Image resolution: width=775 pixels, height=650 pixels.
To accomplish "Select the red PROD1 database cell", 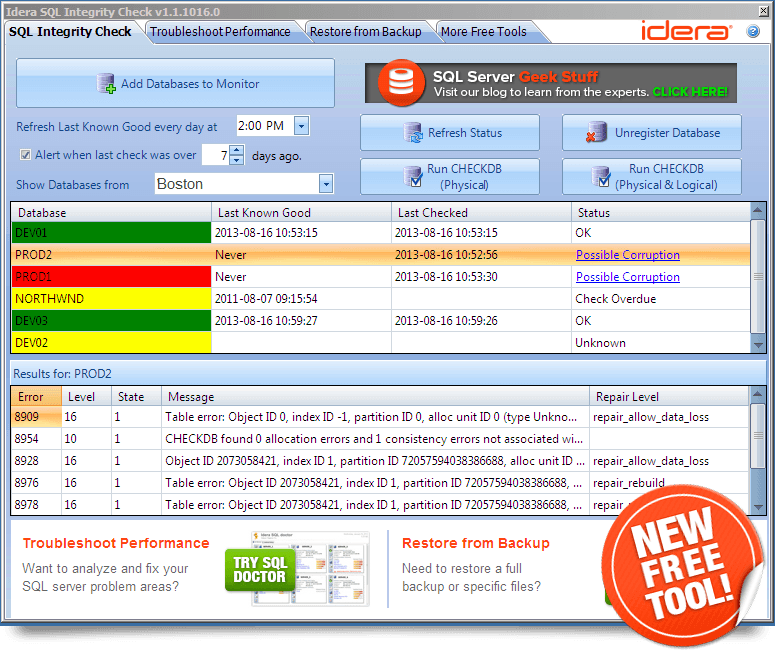I will tap(111, 277).
